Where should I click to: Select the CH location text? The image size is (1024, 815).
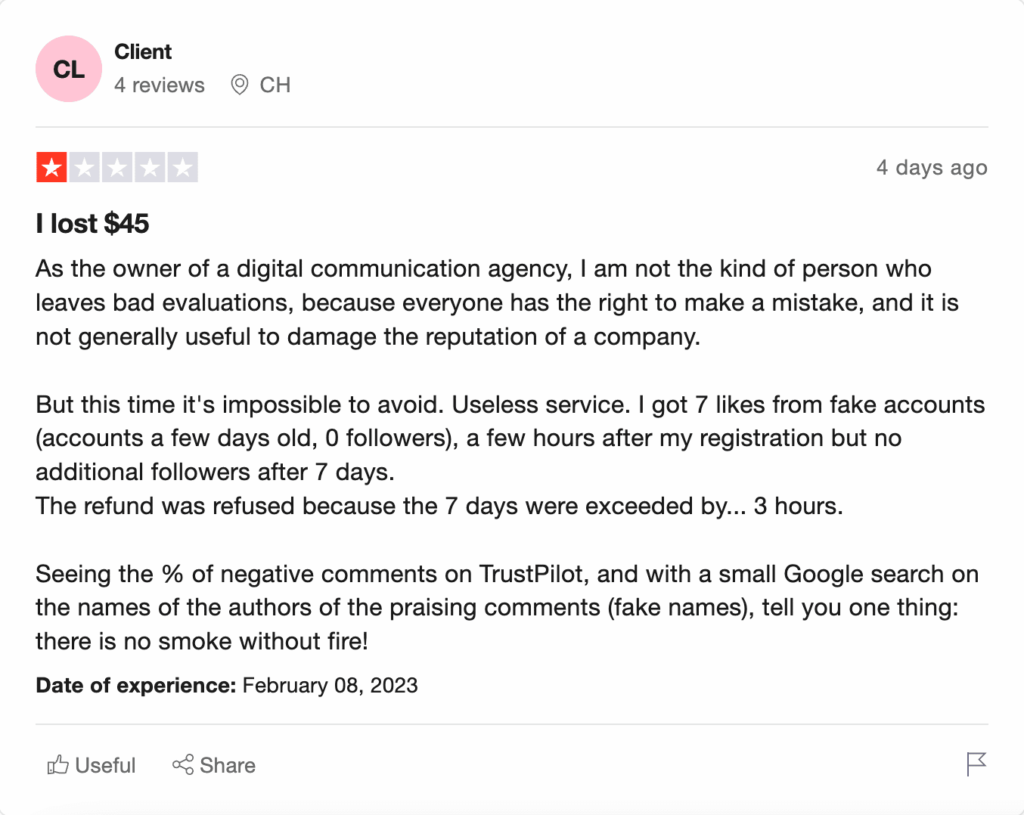pyautogui.click(x=275, y=85)
